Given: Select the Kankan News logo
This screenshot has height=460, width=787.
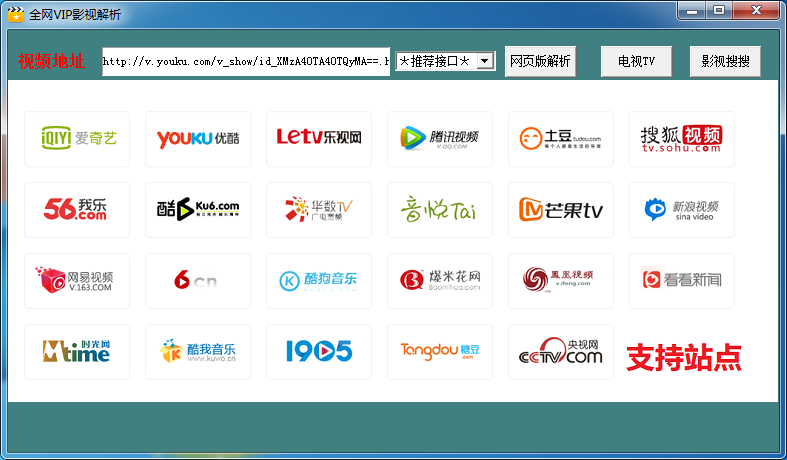Looking at the screenshot, I should coord(682,281).
